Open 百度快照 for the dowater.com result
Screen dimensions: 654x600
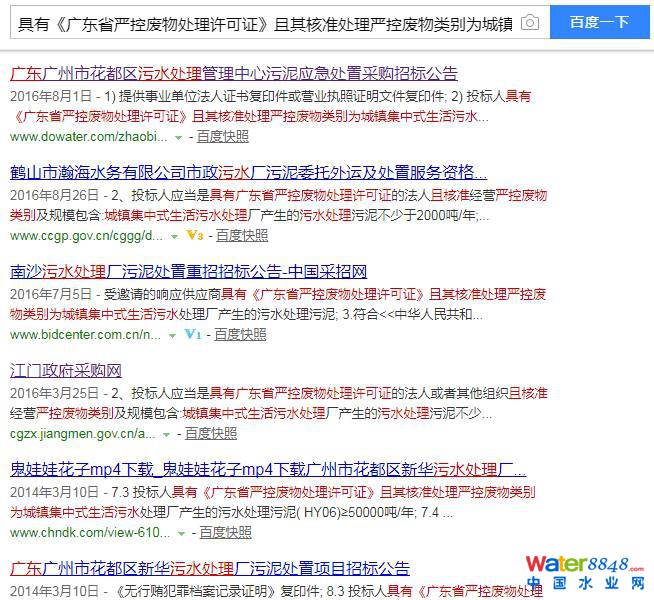[x=223, y=137]
